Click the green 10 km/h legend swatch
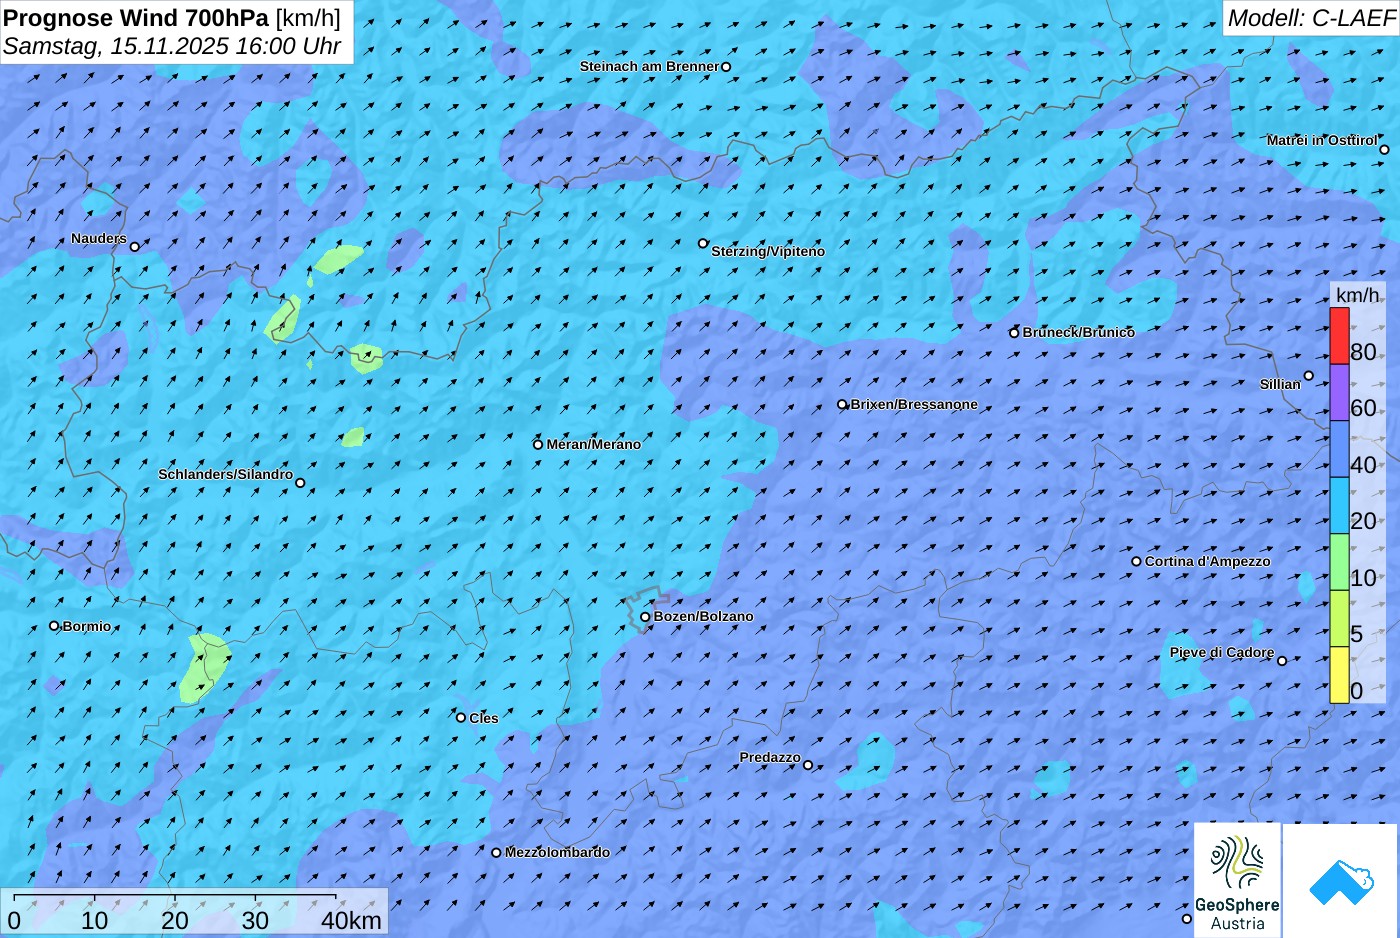1400x938 pixels. [x=1339, y=562]
